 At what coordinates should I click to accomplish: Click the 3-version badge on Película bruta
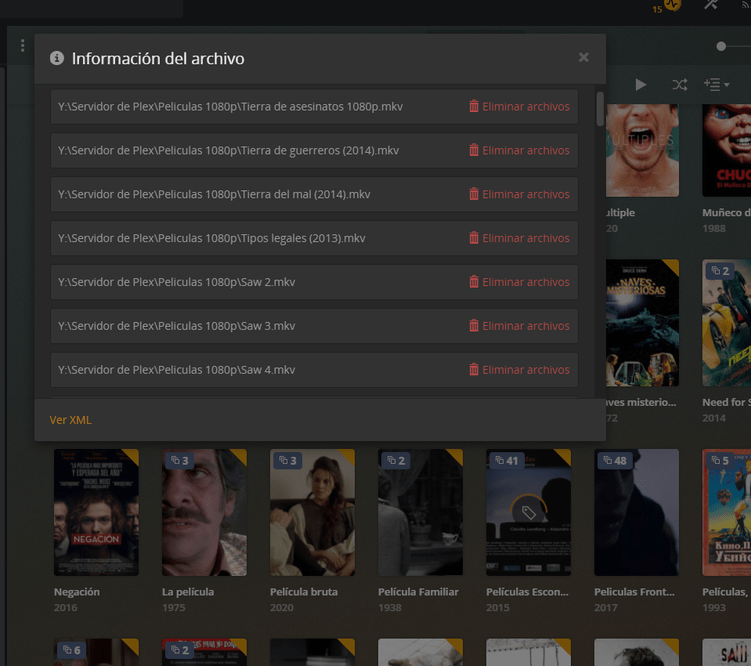288,461
